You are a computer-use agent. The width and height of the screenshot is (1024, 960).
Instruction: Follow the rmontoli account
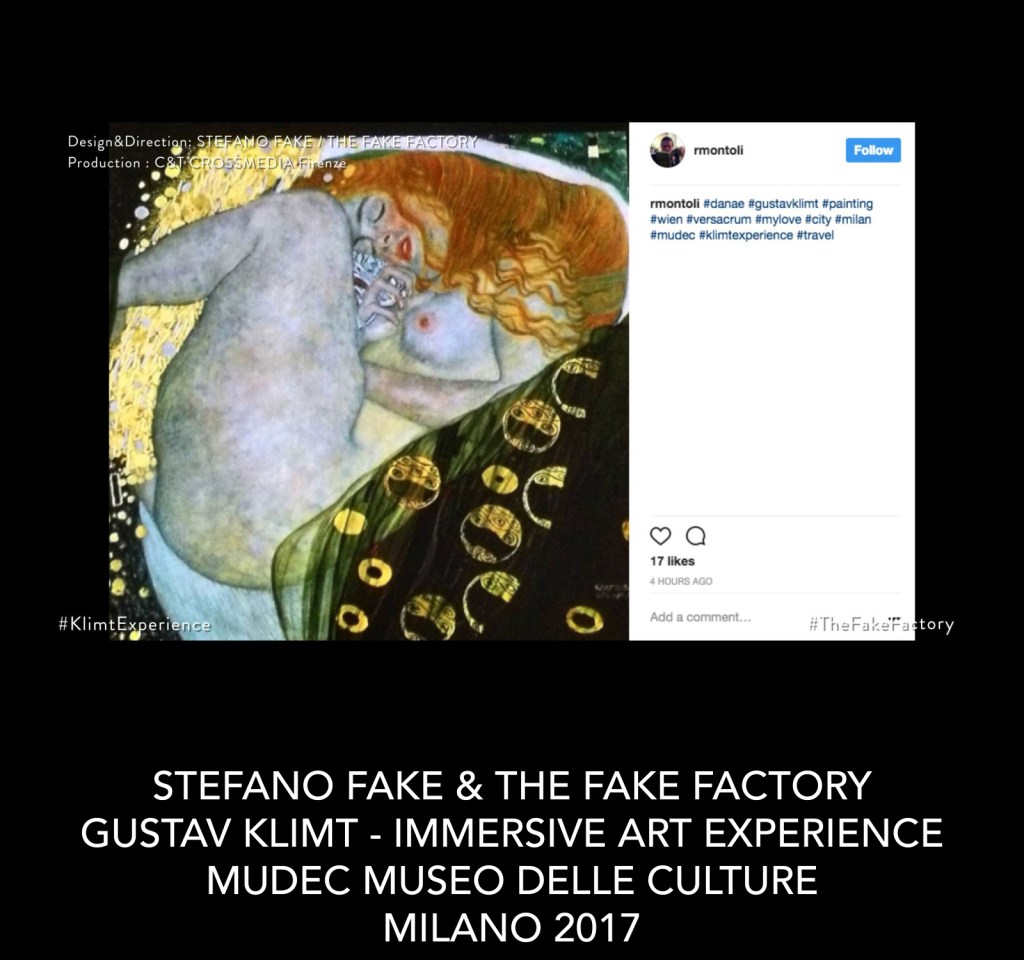tap(873, 150)
